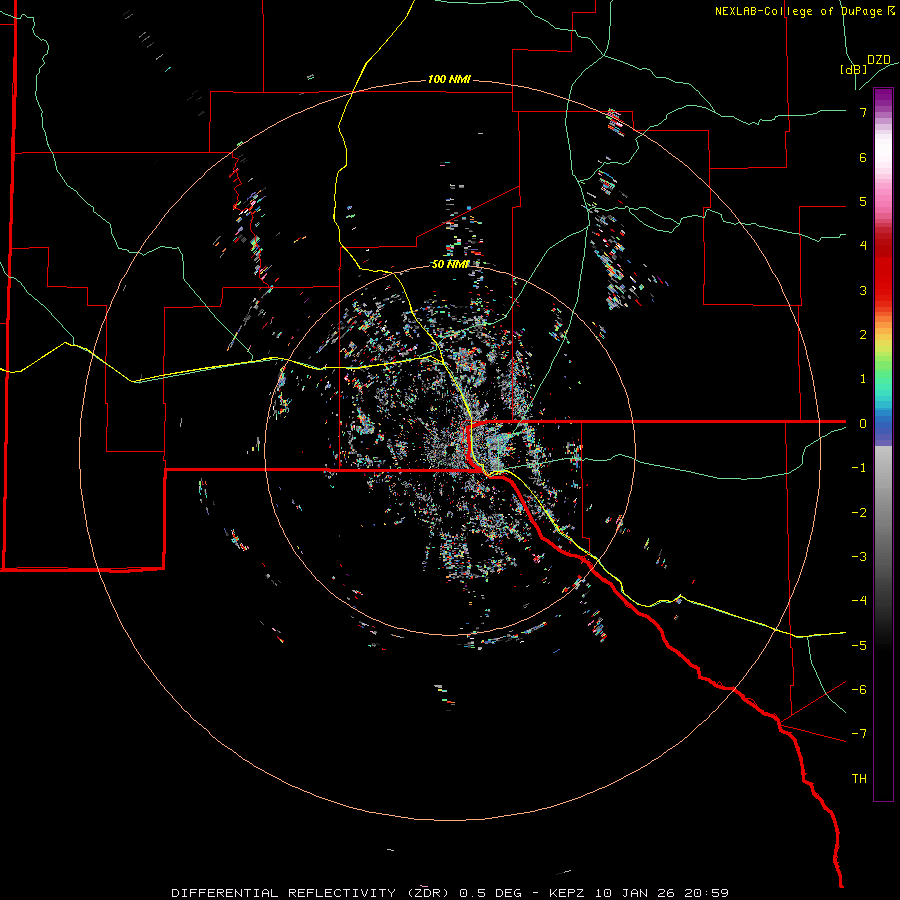This screenshot has height=900, width=900.
Task: Click the 50 NMI range ring label
Action: point(450,264)
